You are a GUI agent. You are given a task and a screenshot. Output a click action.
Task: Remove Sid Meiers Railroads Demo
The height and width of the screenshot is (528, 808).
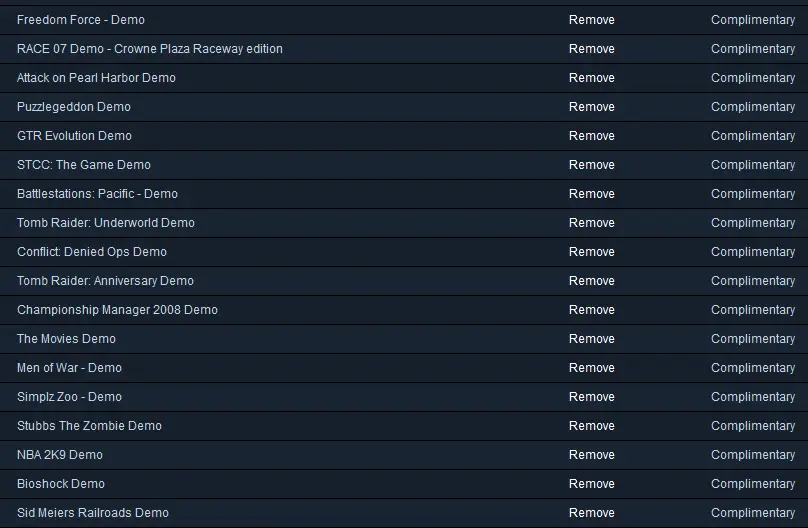tap(592, 513)
